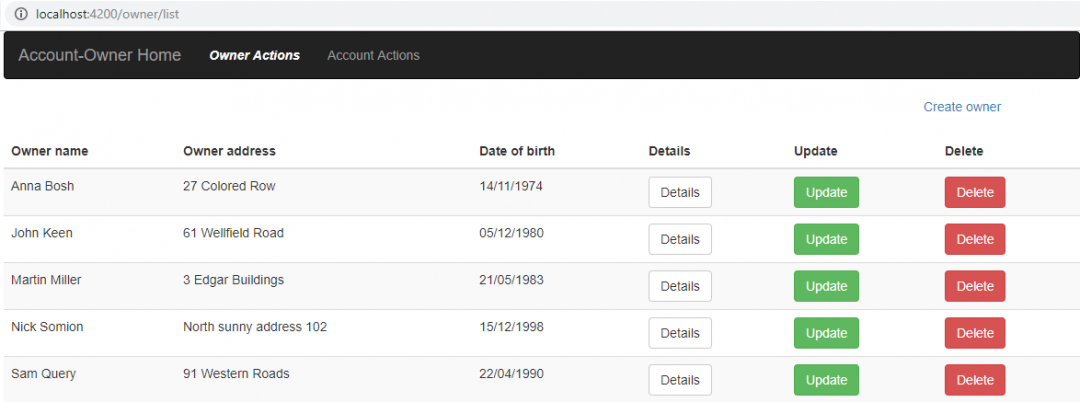This screenshot has height=402, width=1080.
Task: Click the Details column header
Action: (669, 151)
